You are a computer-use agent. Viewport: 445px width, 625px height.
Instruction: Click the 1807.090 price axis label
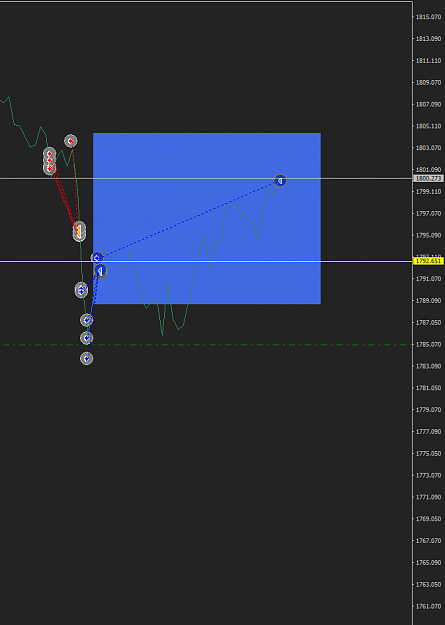pyautogui.click(x=429, y=104)
